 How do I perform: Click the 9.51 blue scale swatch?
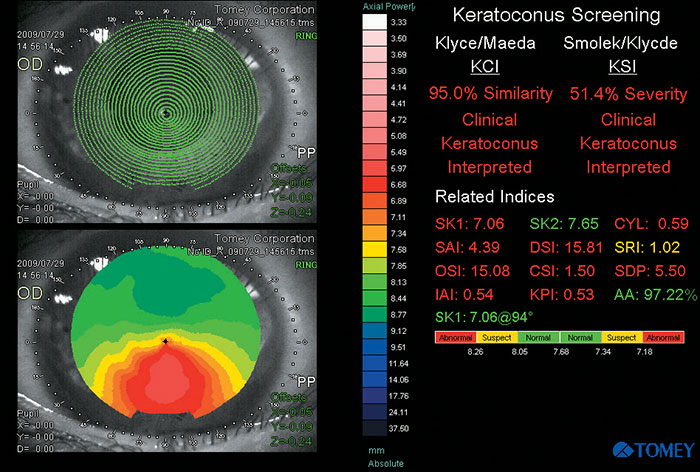(375, 347)
